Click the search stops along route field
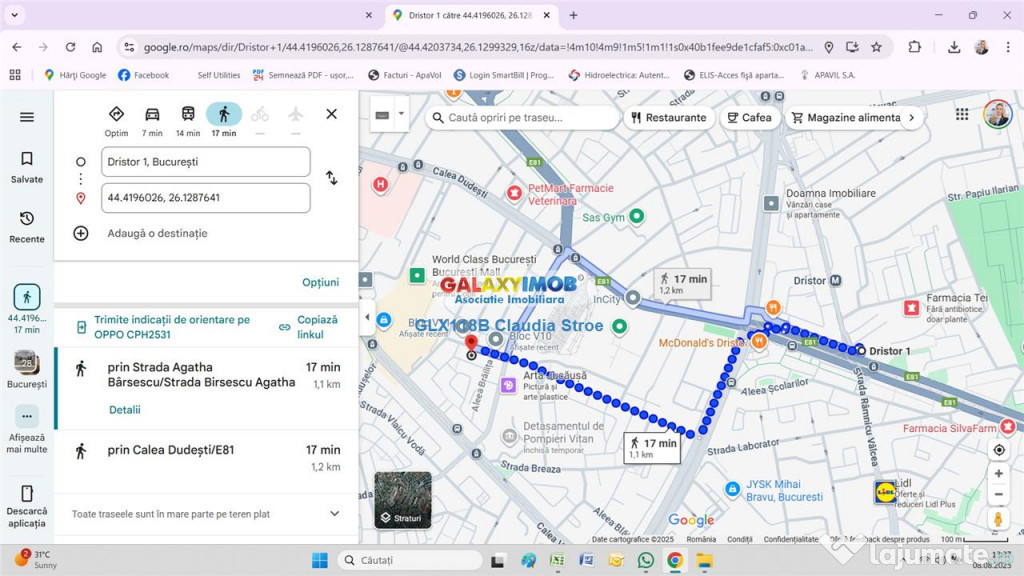The image size is (1024, 576). pyautogui.click(x=522, y=118)
